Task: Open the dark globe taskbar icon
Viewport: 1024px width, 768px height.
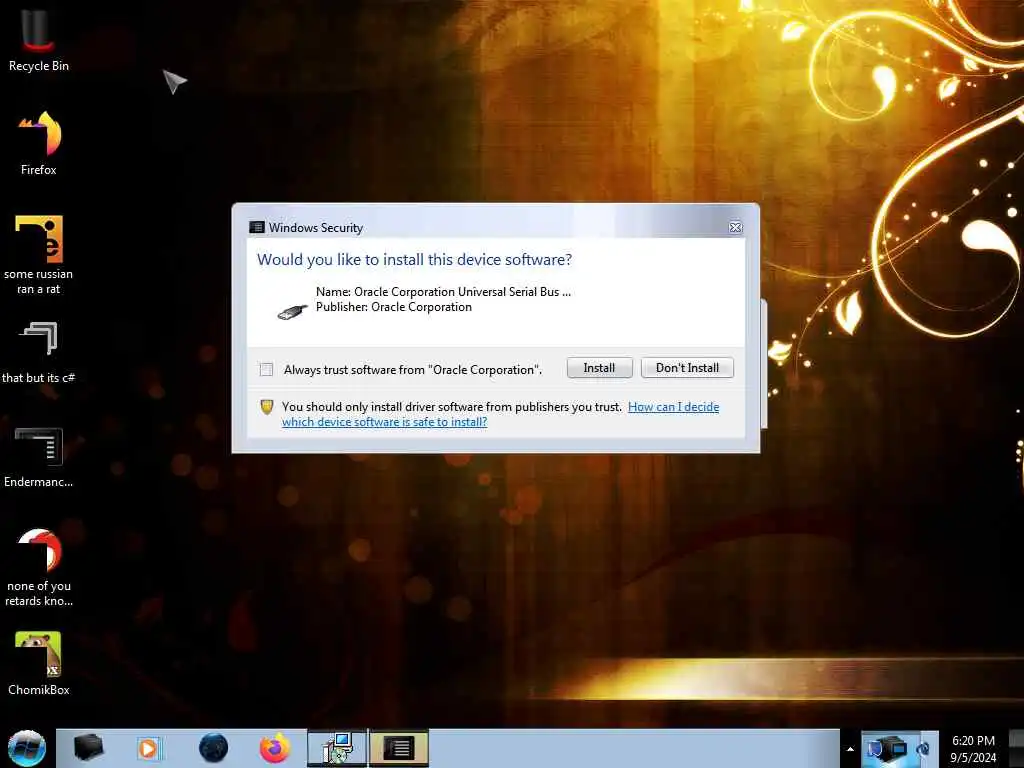Action: (213, 748)
